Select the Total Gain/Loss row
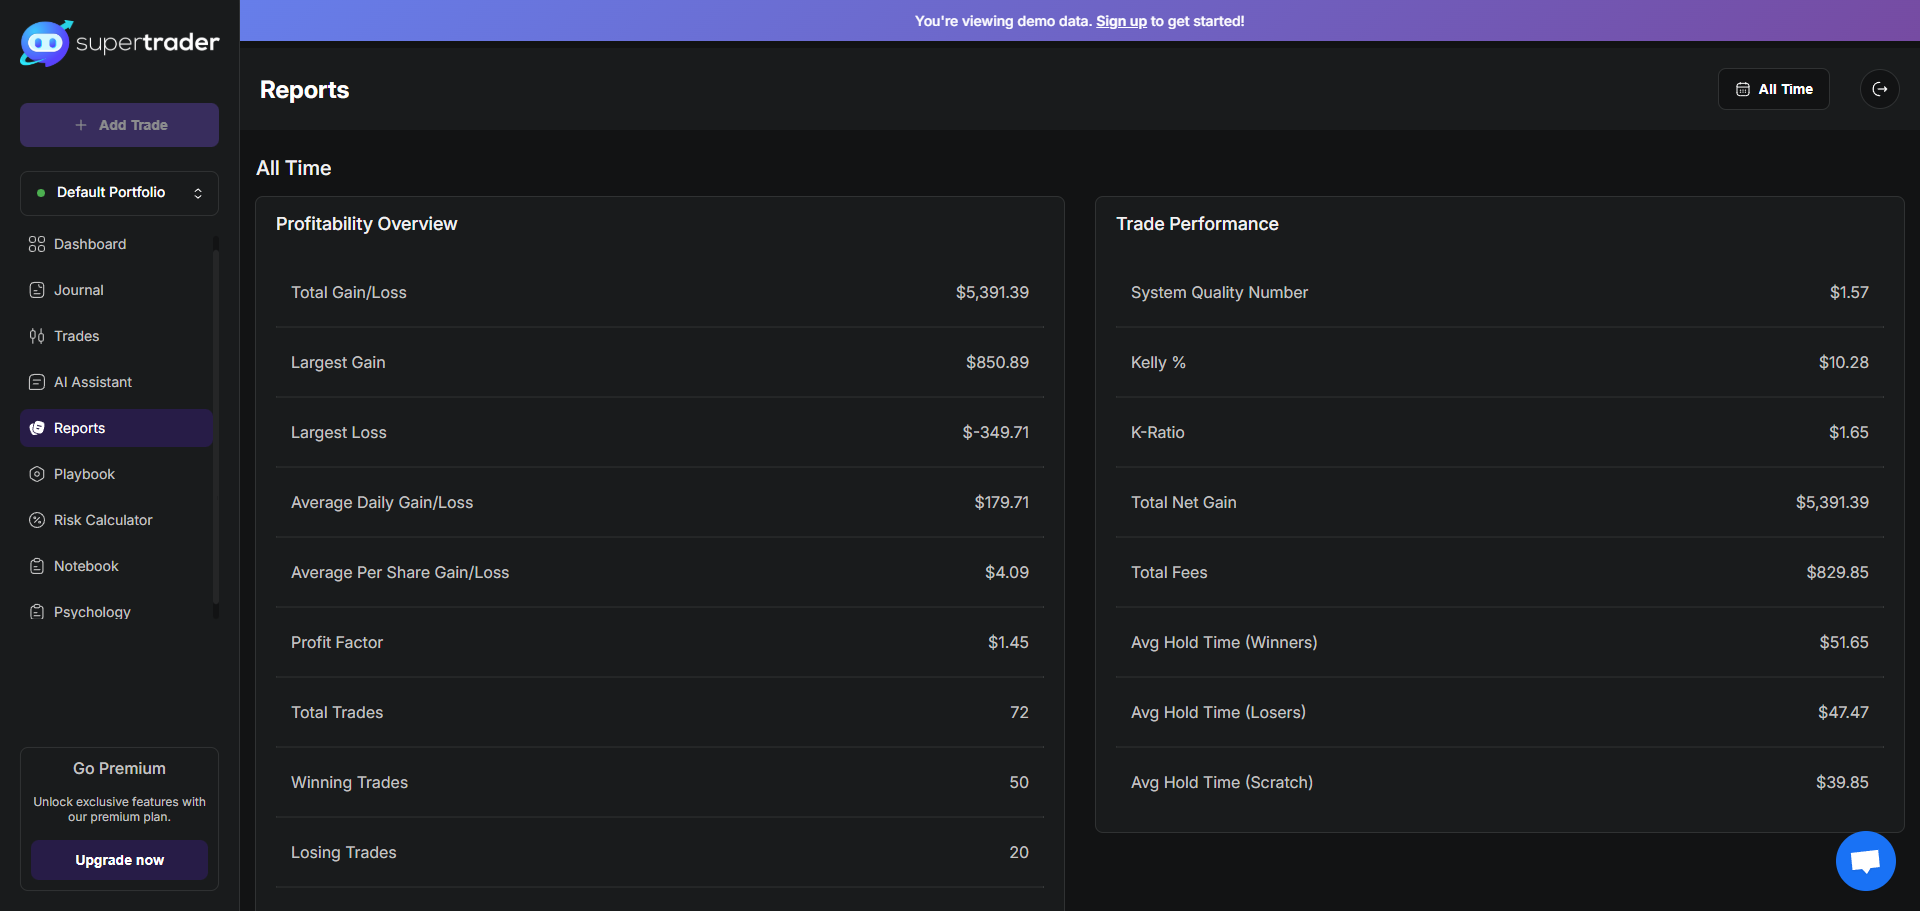1920x911 pixels. 659,292
